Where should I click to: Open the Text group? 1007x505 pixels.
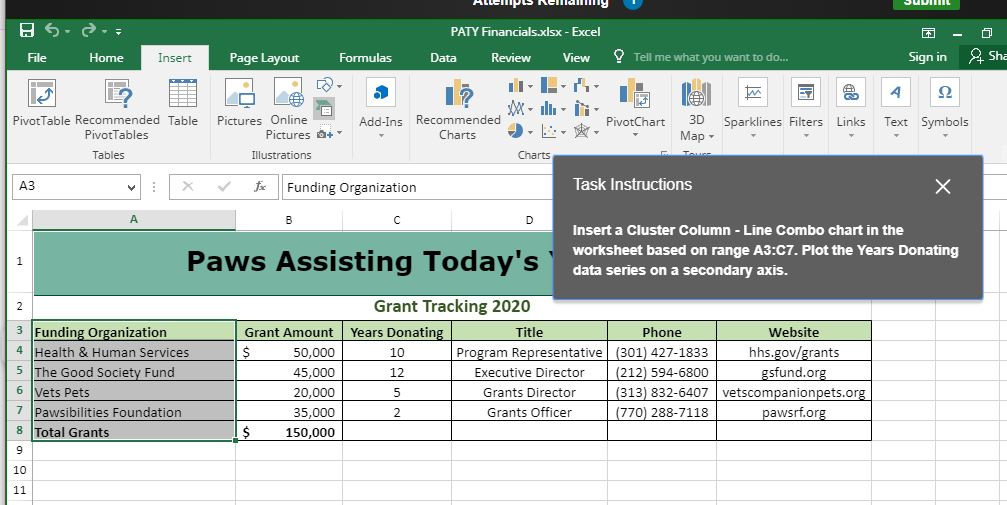coord(895,107)
